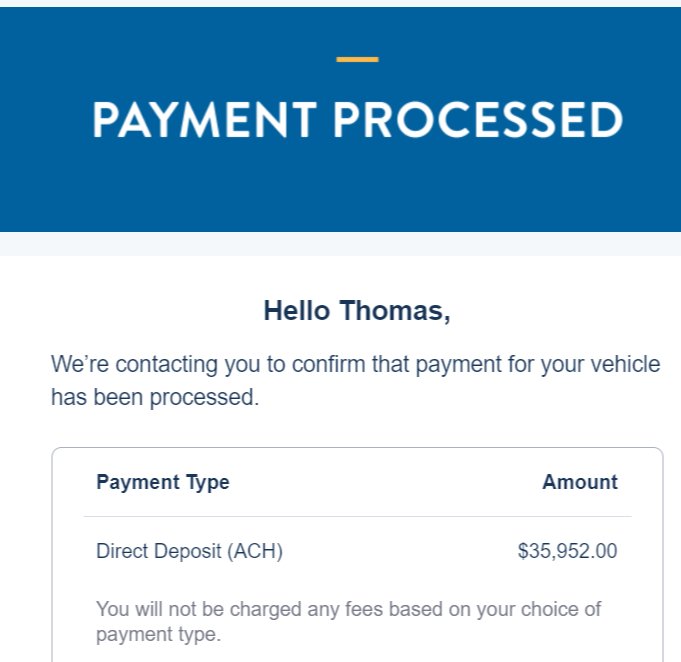The height and width of the screenshot is (662, 681).
Task: Click the yellow accent dash above heading
Action: [x=357, y=60]
